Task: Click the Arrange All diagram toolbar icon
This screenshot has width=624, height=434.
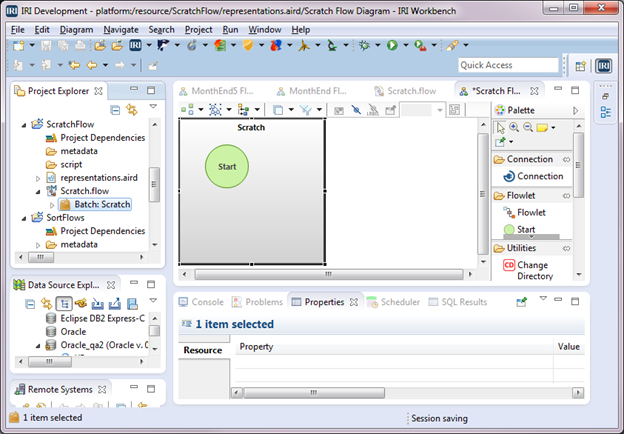Action: pyautogui.click(x=187, y=109)
